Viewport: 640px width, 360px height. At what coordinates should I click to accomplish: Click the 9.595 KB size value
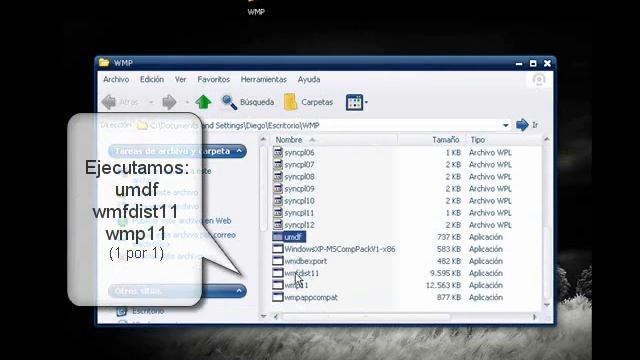coord(445,273)
